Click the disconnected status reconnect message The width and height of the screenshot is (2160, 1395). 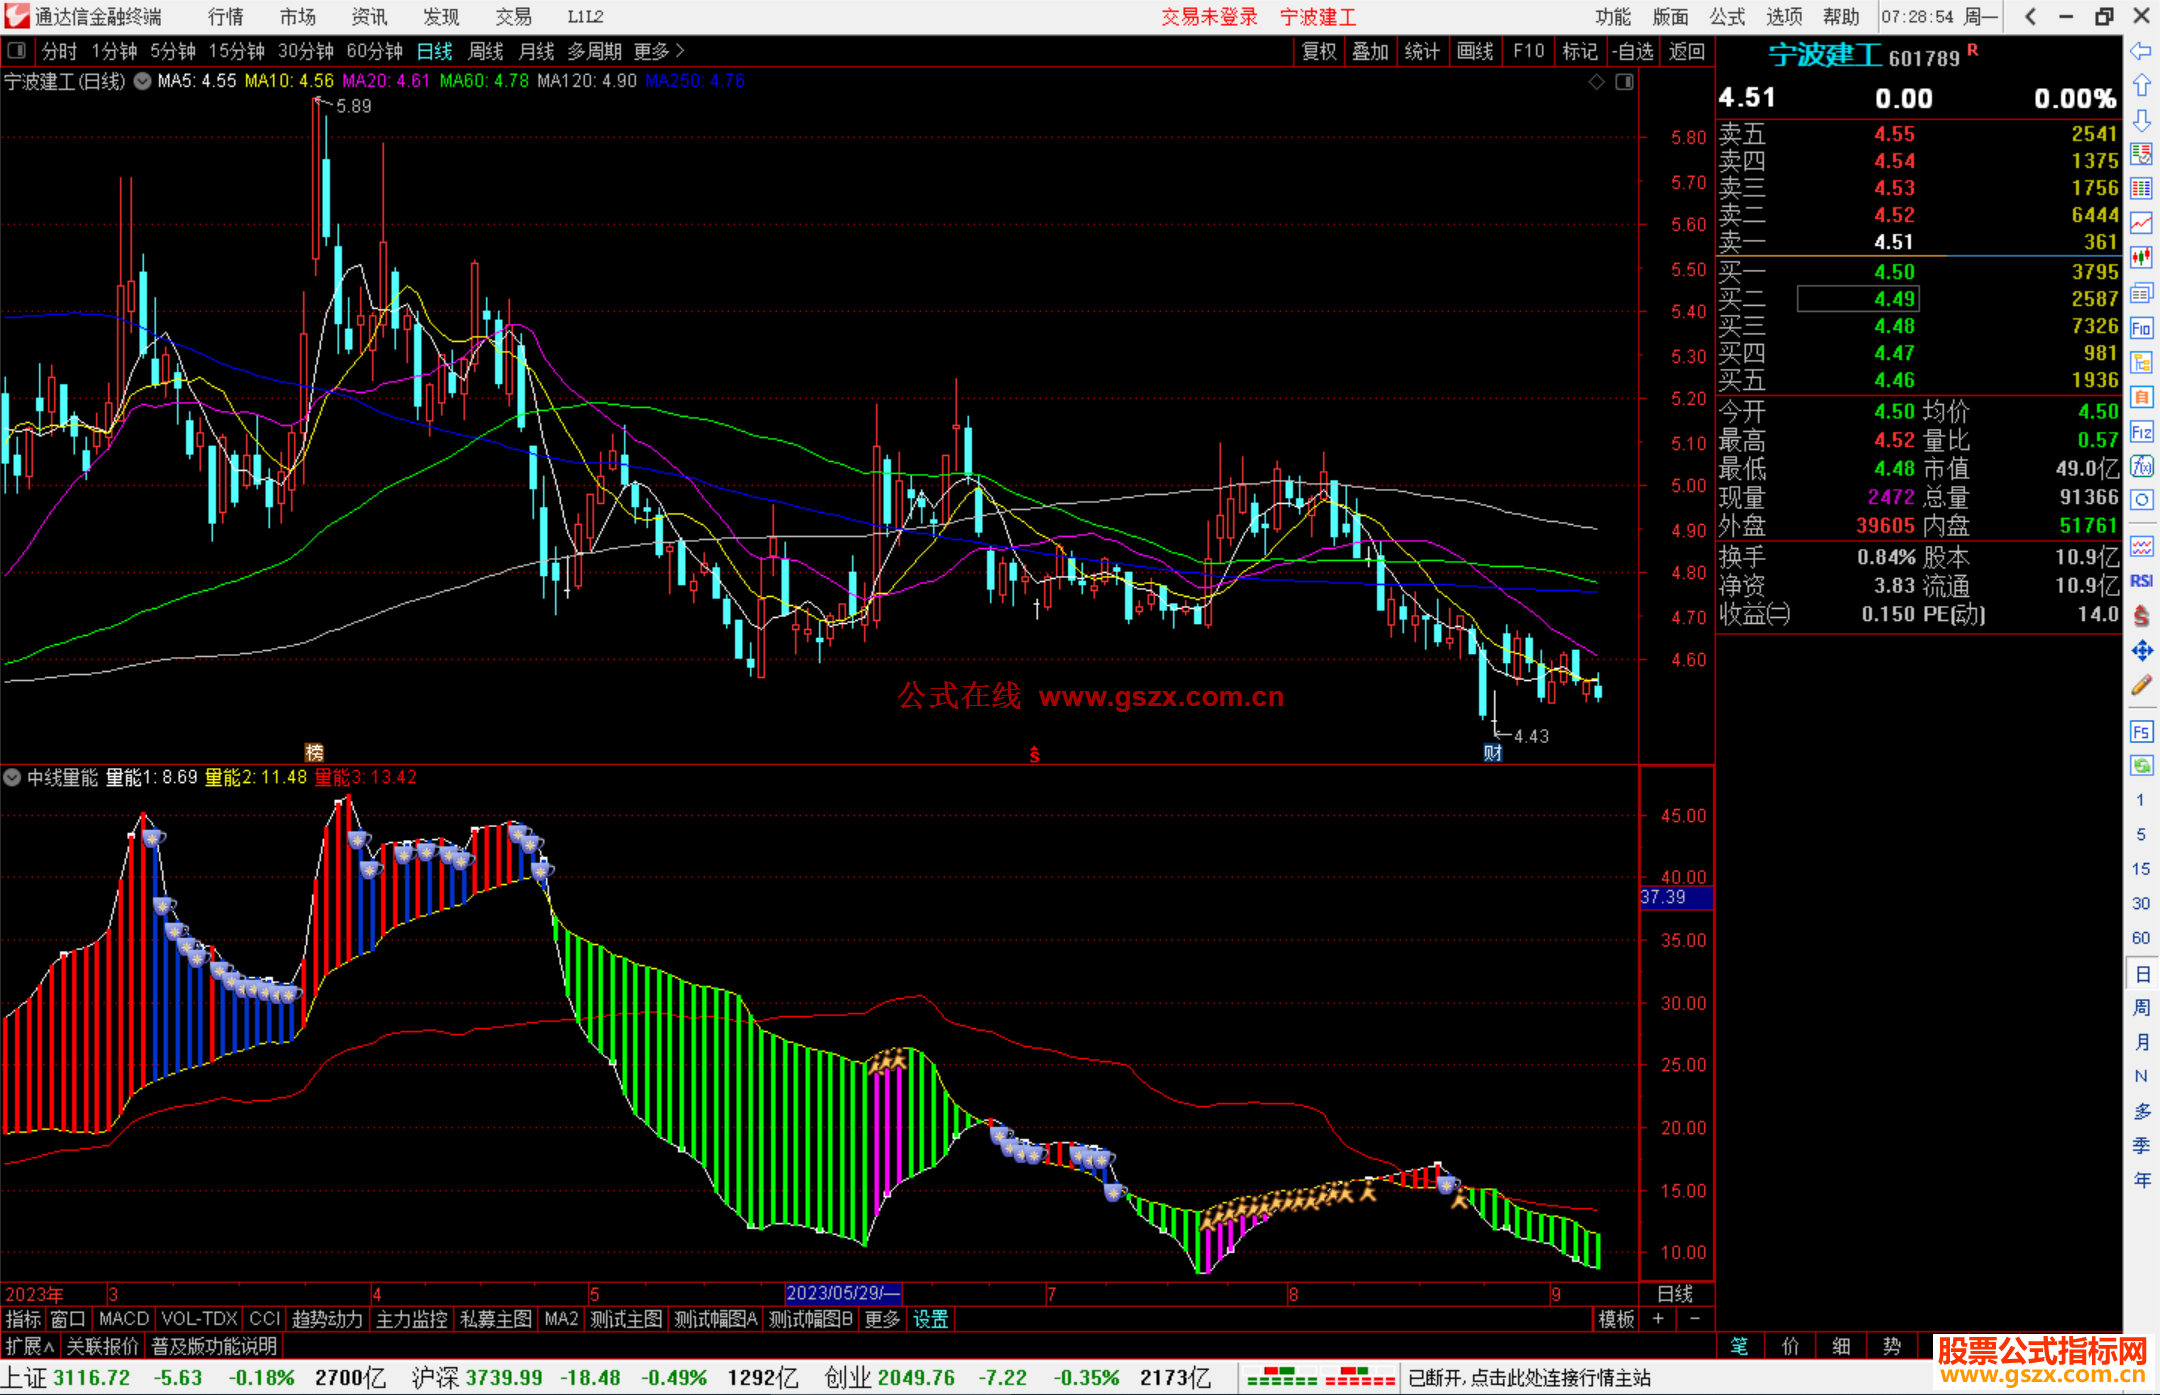1528,1378
